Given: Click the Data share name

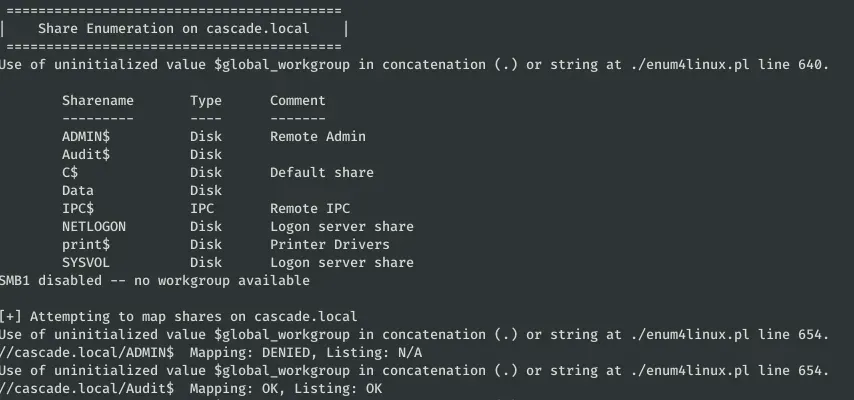Looking at the screenshot, I should pos(78,191).
